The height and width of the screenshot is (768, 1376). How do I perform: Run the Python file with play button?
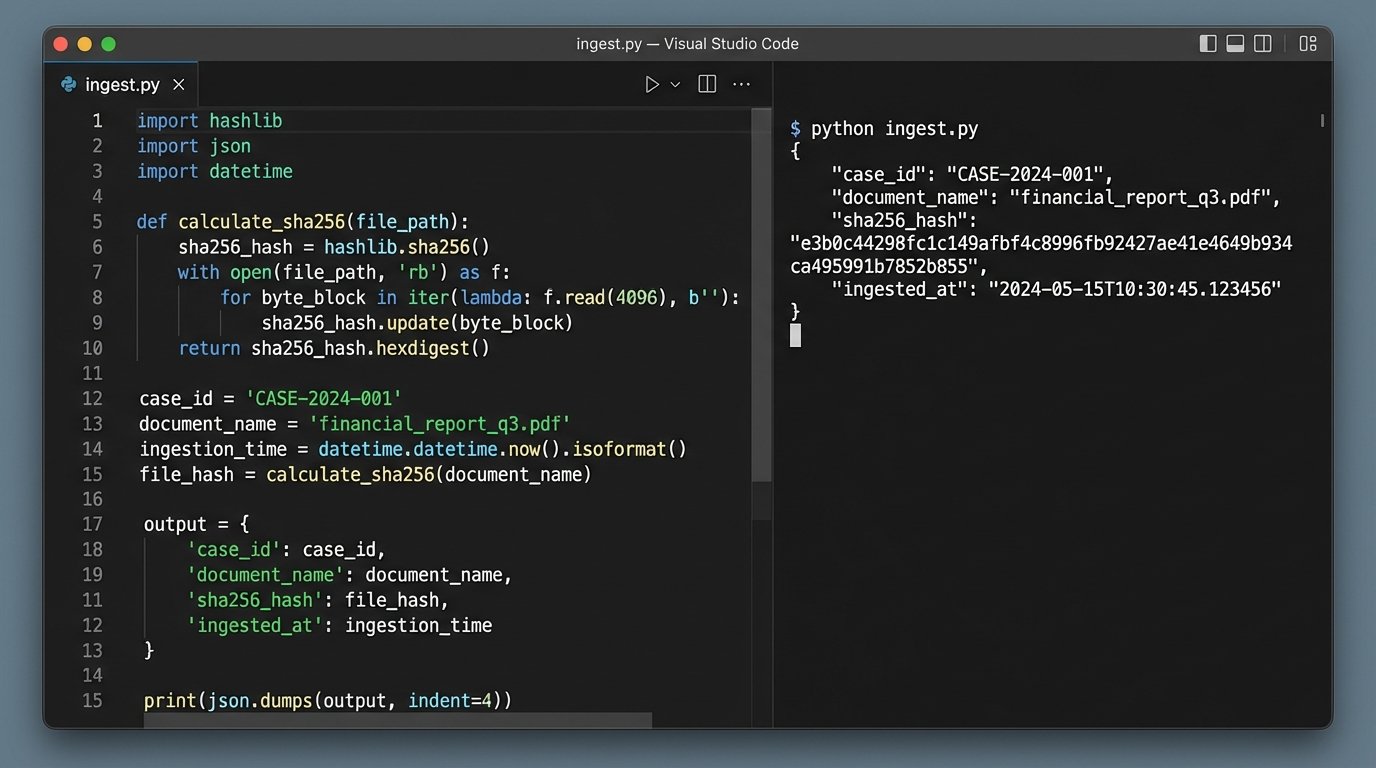point(652,85)
